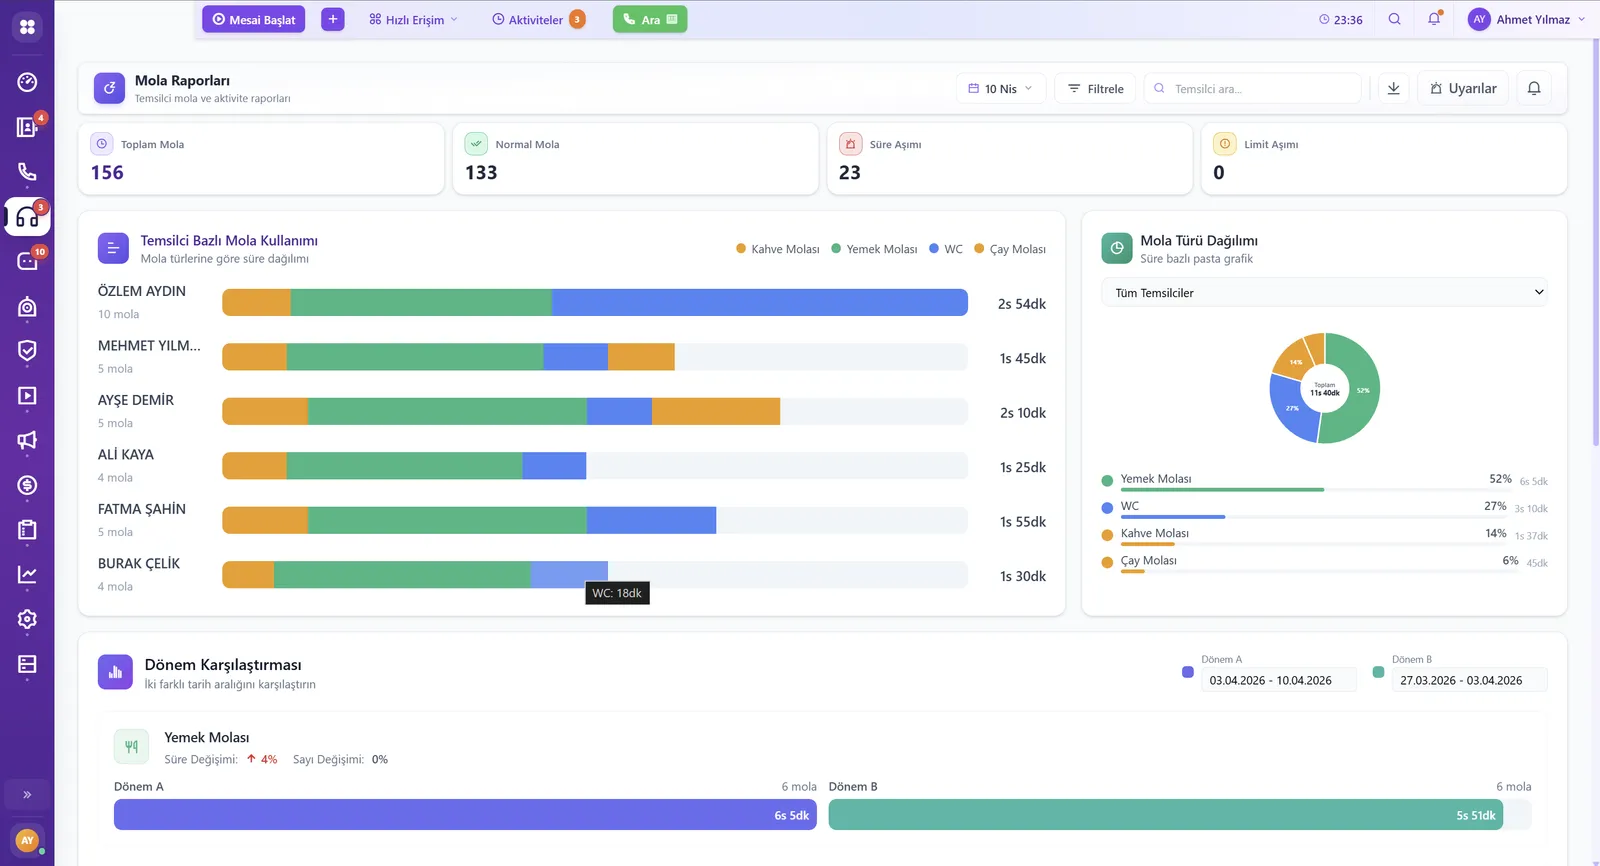The image size is (1600, 866).
Task: Open the settings gear in sidebar
Action: [x=27, y=619]
